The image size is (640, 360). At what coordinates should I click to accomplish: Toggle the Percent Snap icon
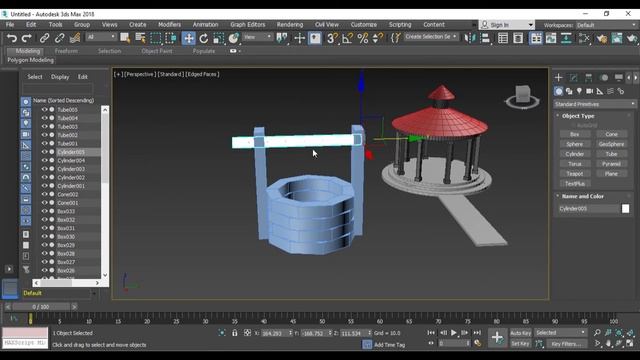tap(362, 38)
